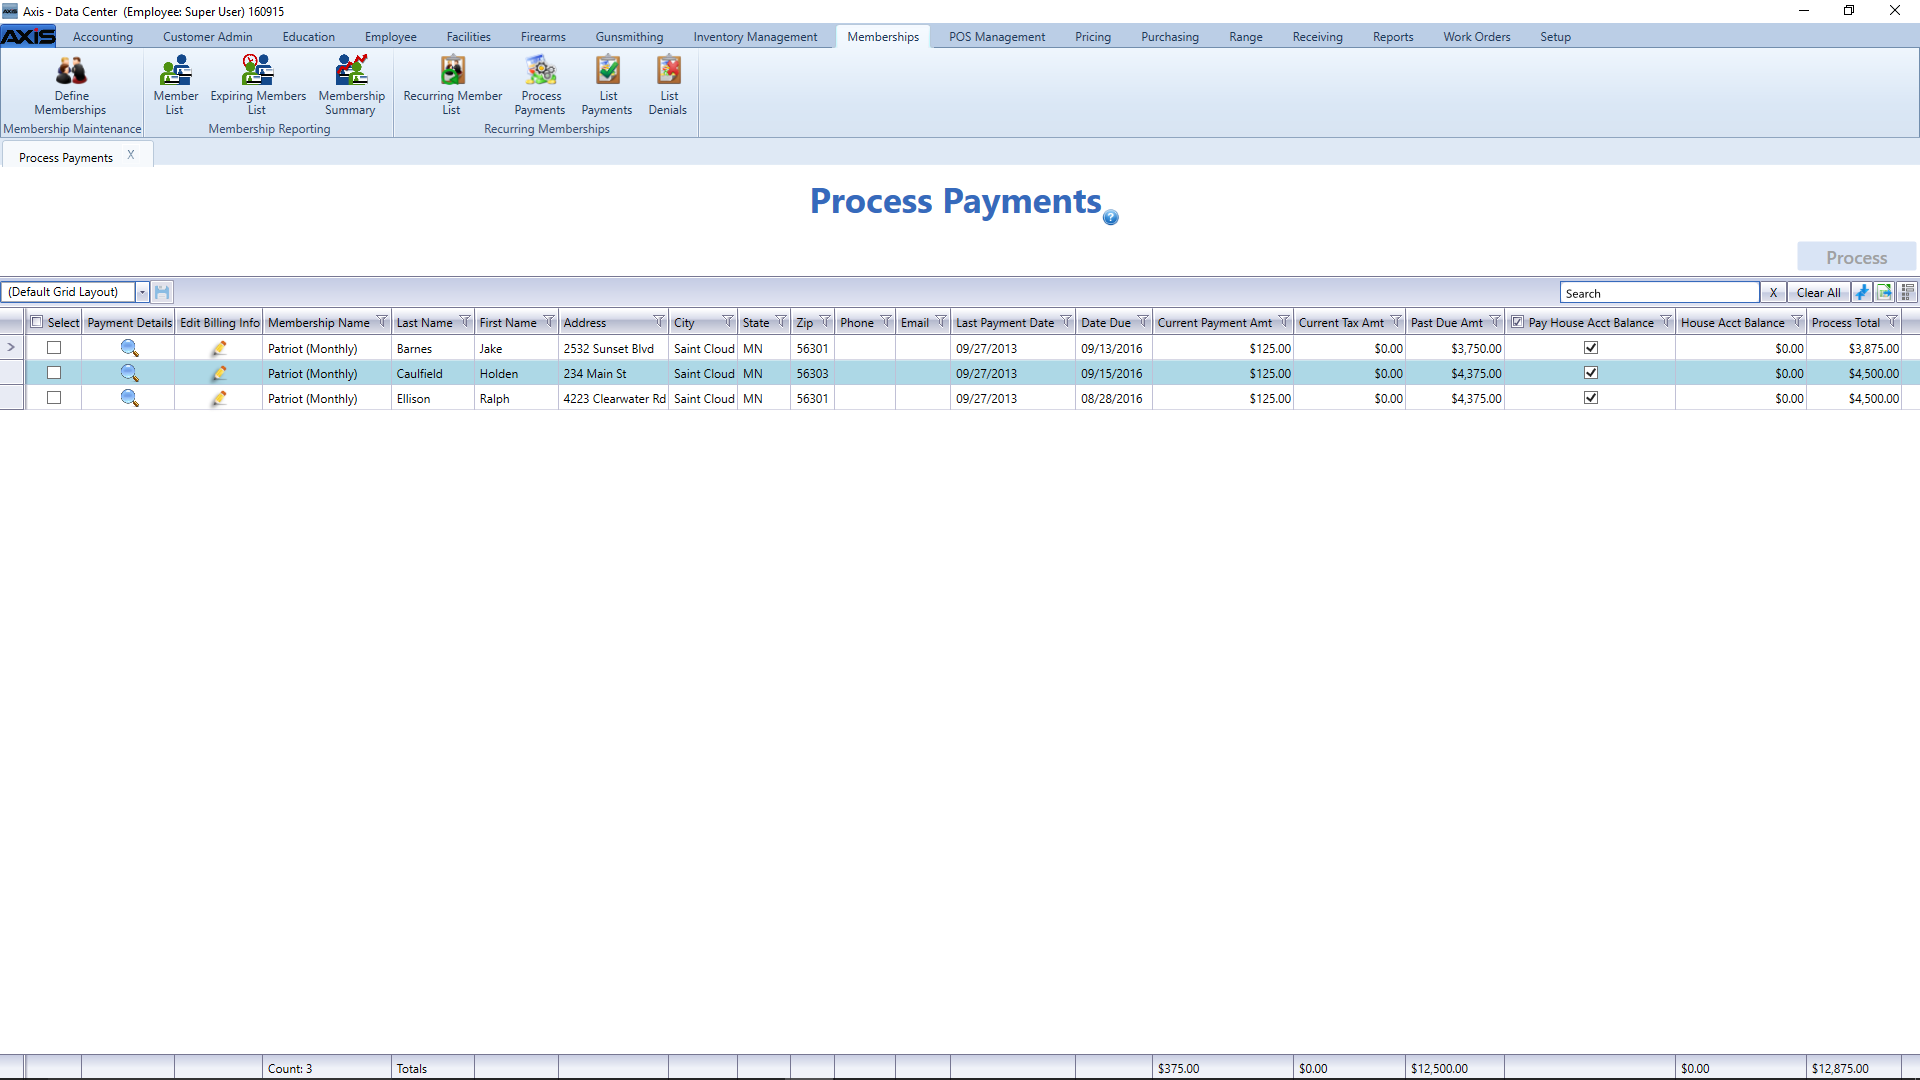This screenshot has height=1080, width=1920.
Task: Edit billing info for Caulfield
Action: (x=219, y=373)
